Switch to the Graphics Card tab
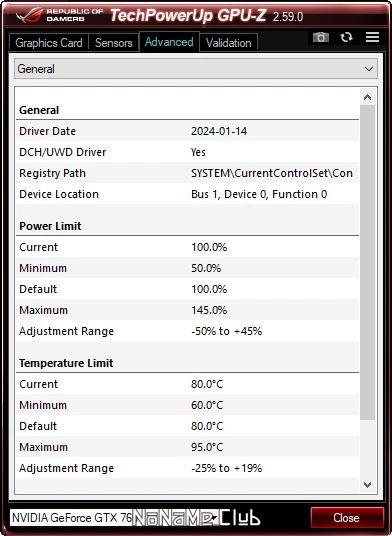Image resolution: width=392 pixels, height=536 pixels. tap(49, 43)
